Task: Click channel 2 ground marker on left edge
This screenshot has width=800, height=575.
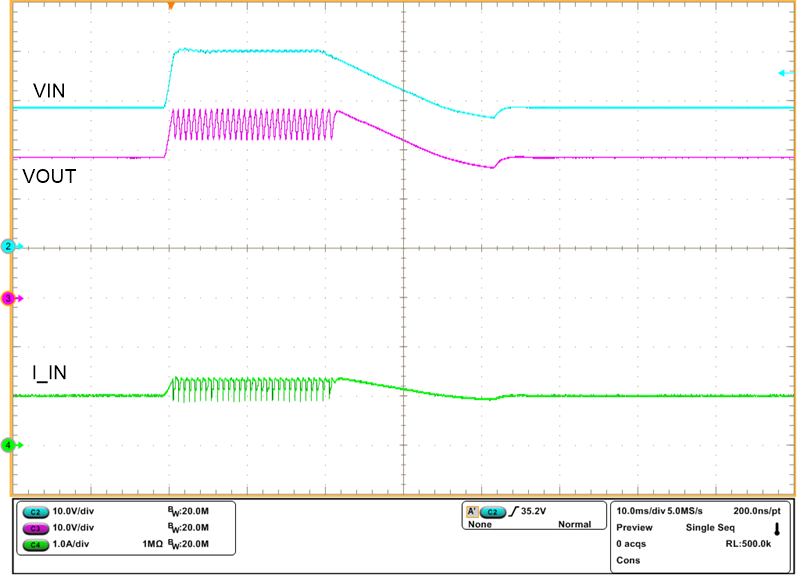Action: pyautogui.click(x=11, y=246)
